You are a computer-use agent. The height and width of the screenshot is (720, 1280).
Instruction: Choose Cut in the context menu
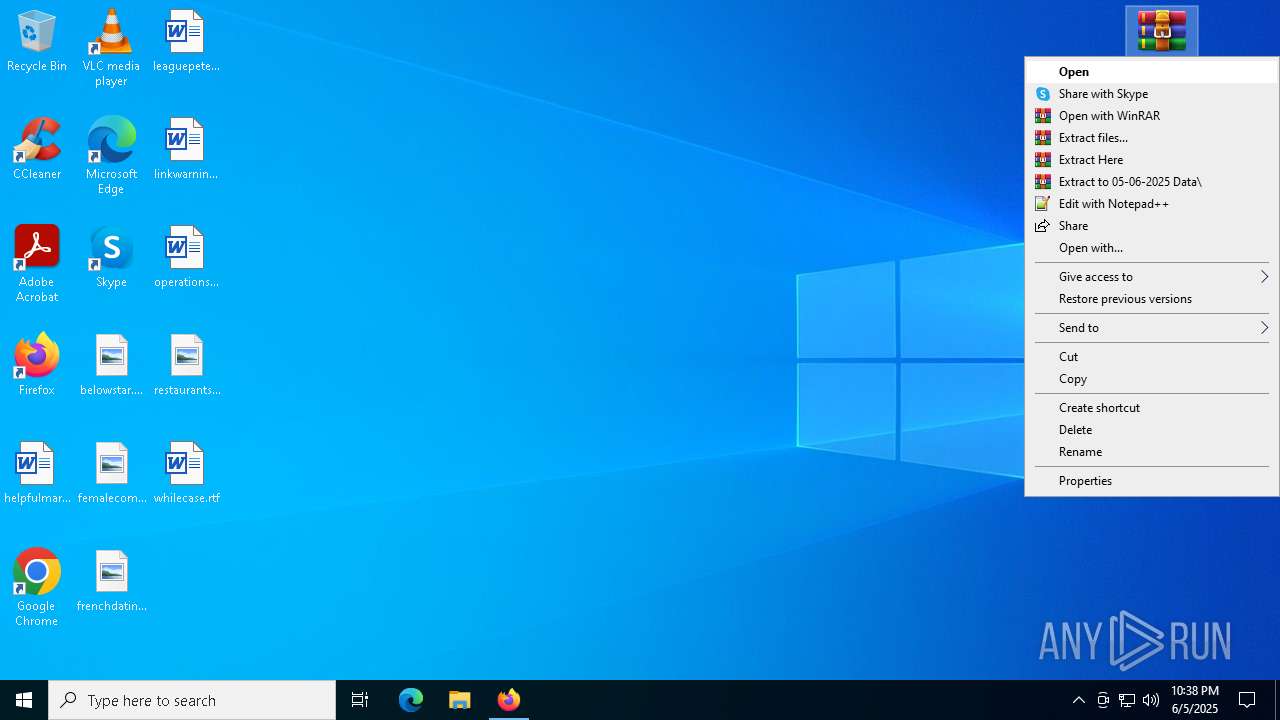pyautogui.click(x=1152, y=357)
